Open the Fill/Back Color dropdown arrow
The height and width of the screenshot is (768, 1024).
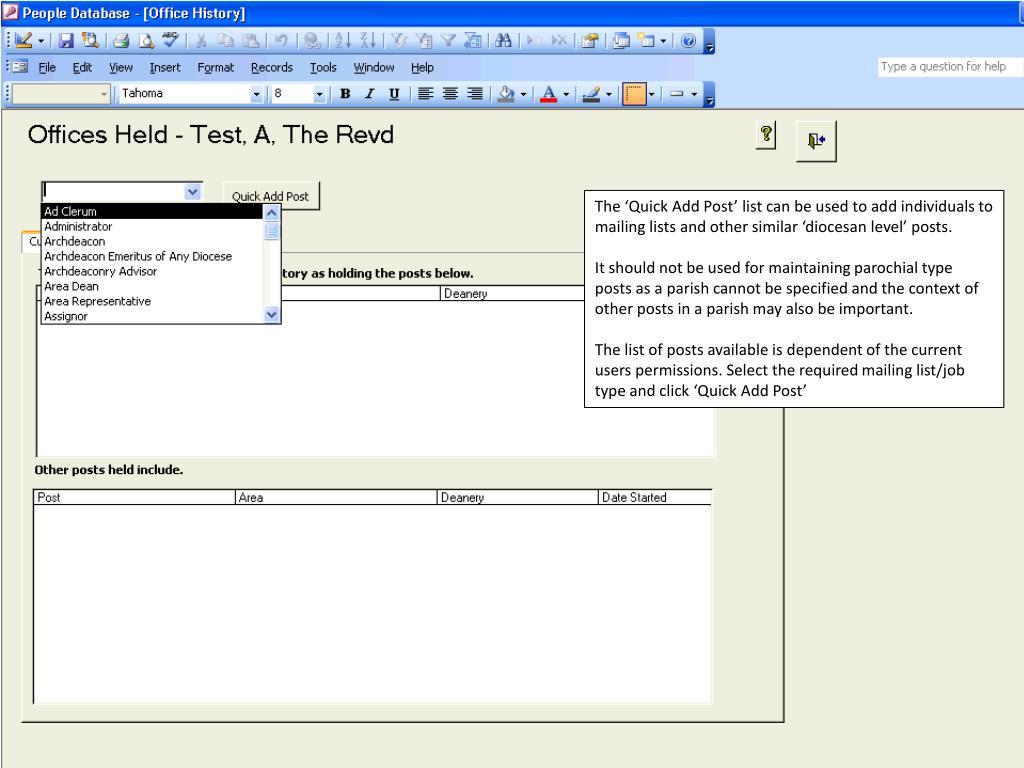[x=523, y=94]
